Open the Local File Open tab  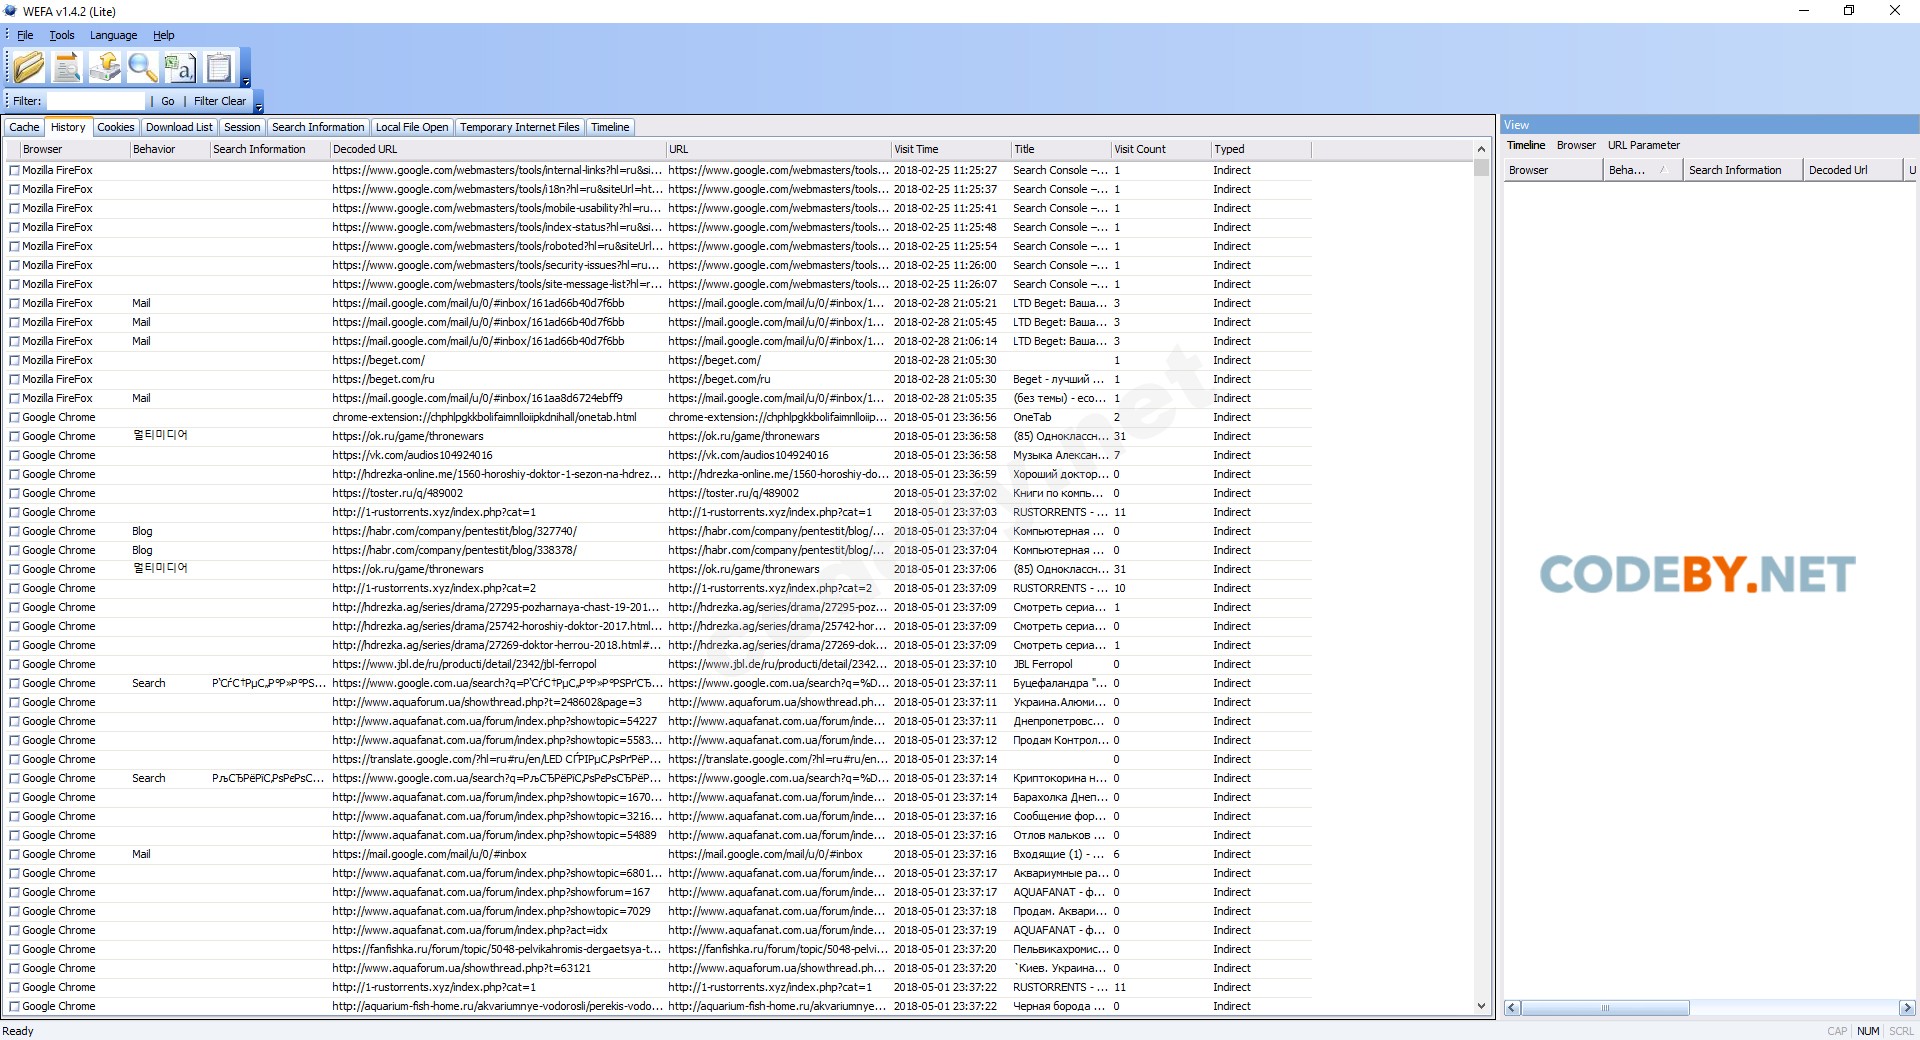click(412, 127)
